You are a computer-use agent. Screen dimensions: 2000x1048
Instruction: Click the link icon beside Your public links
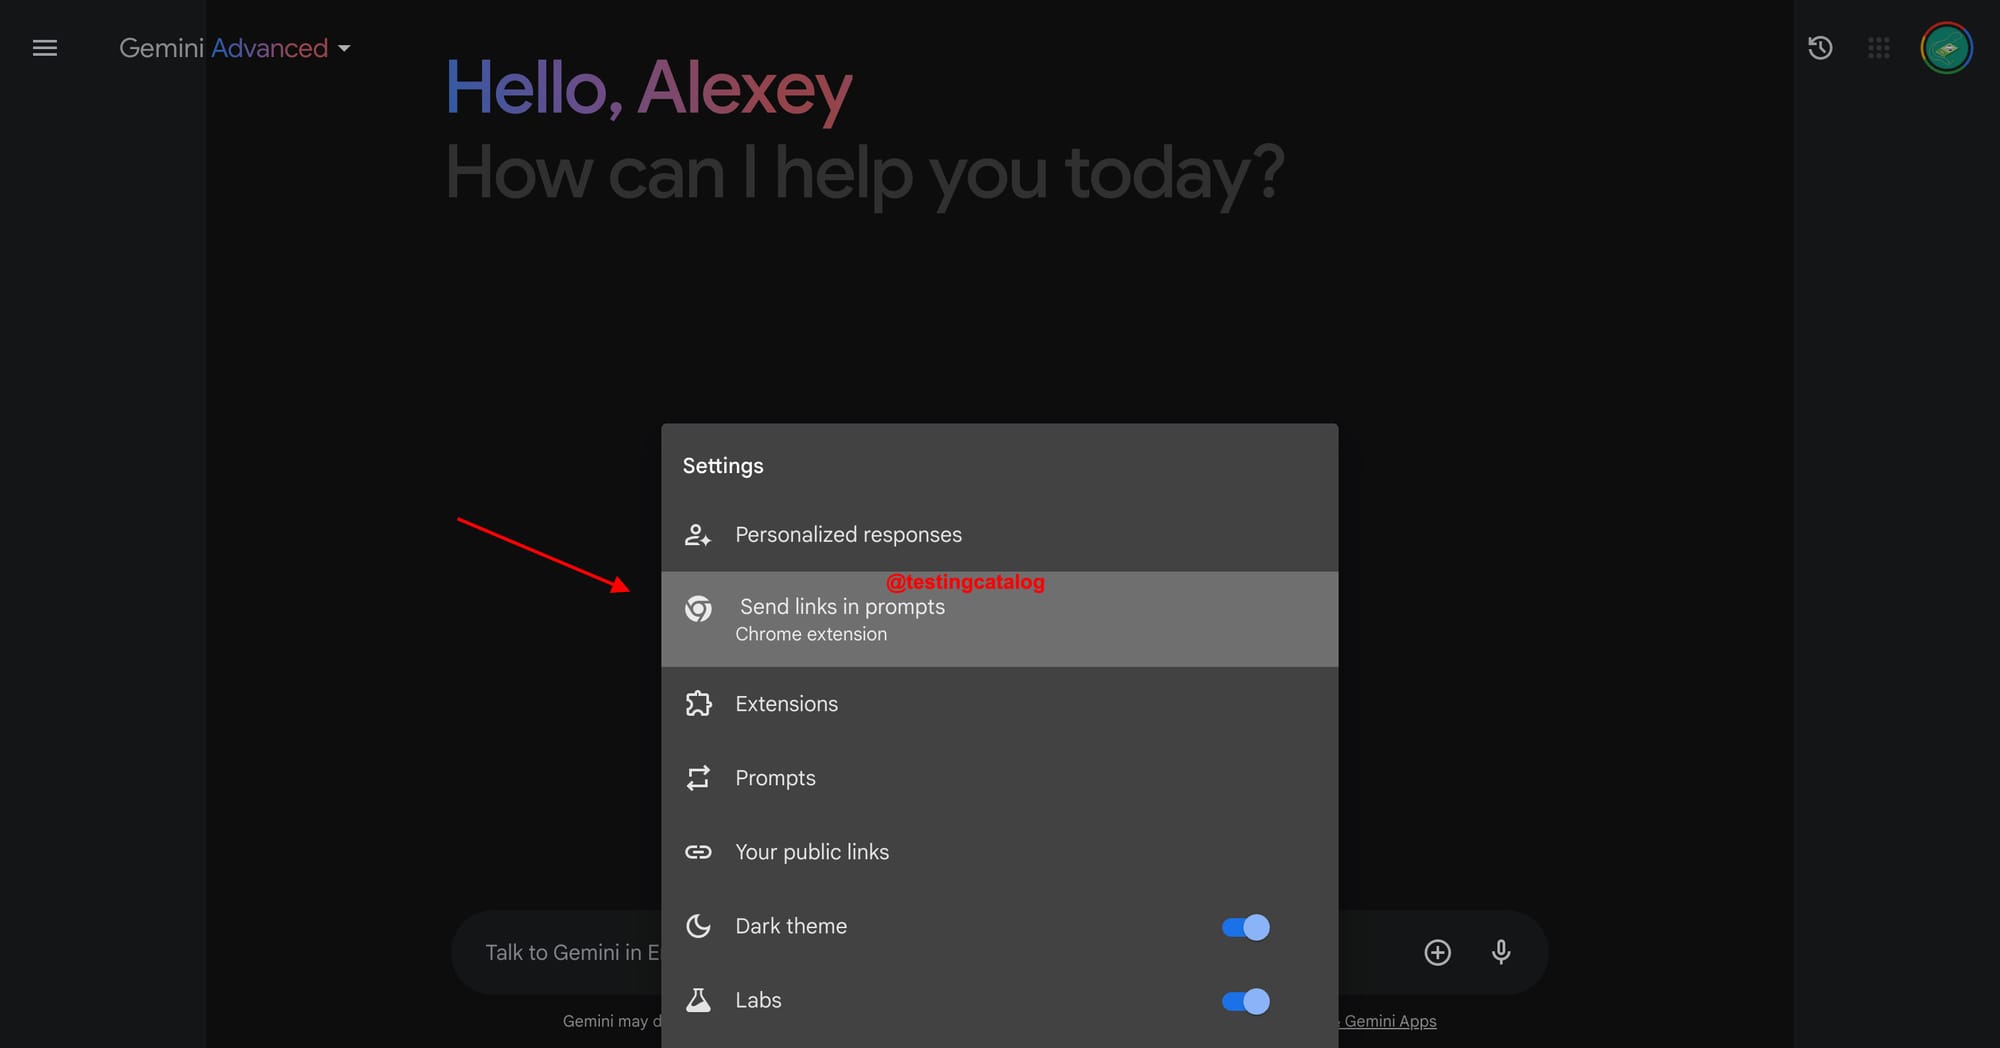698,851
